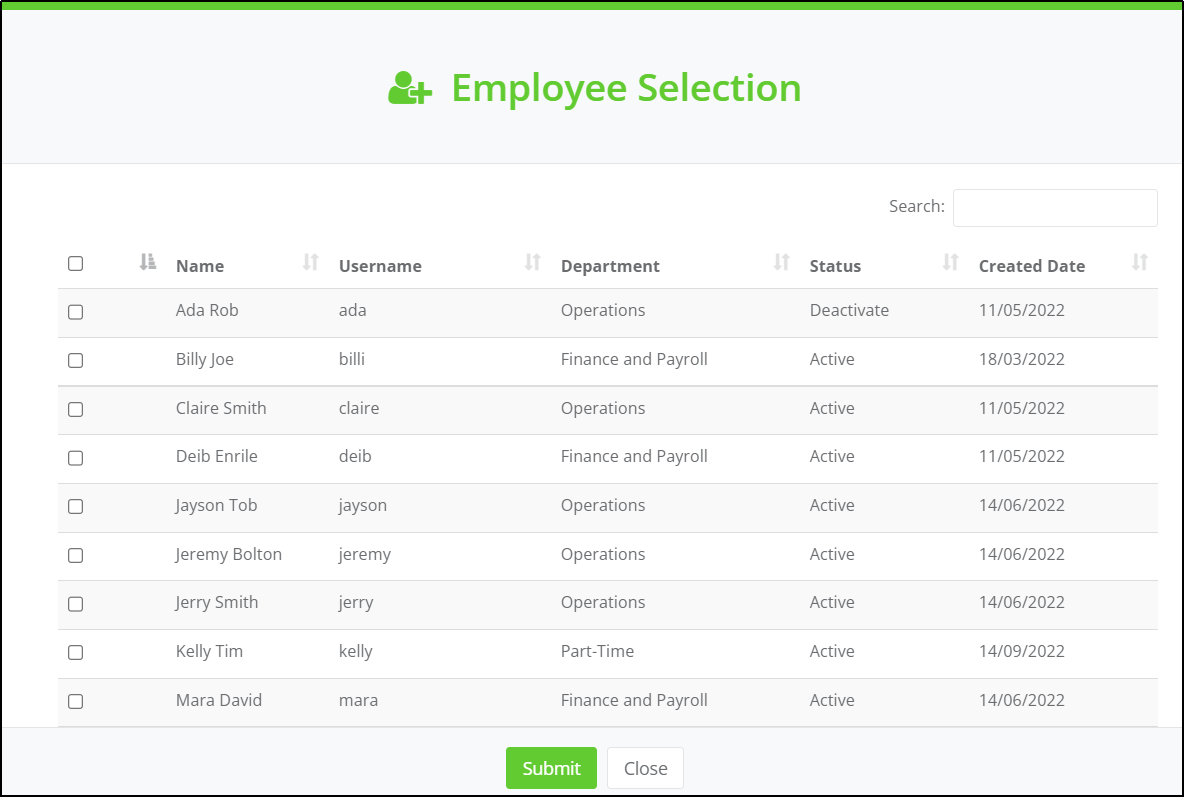
Task: Click the name Mara David
Action: [x=219, y=700]
